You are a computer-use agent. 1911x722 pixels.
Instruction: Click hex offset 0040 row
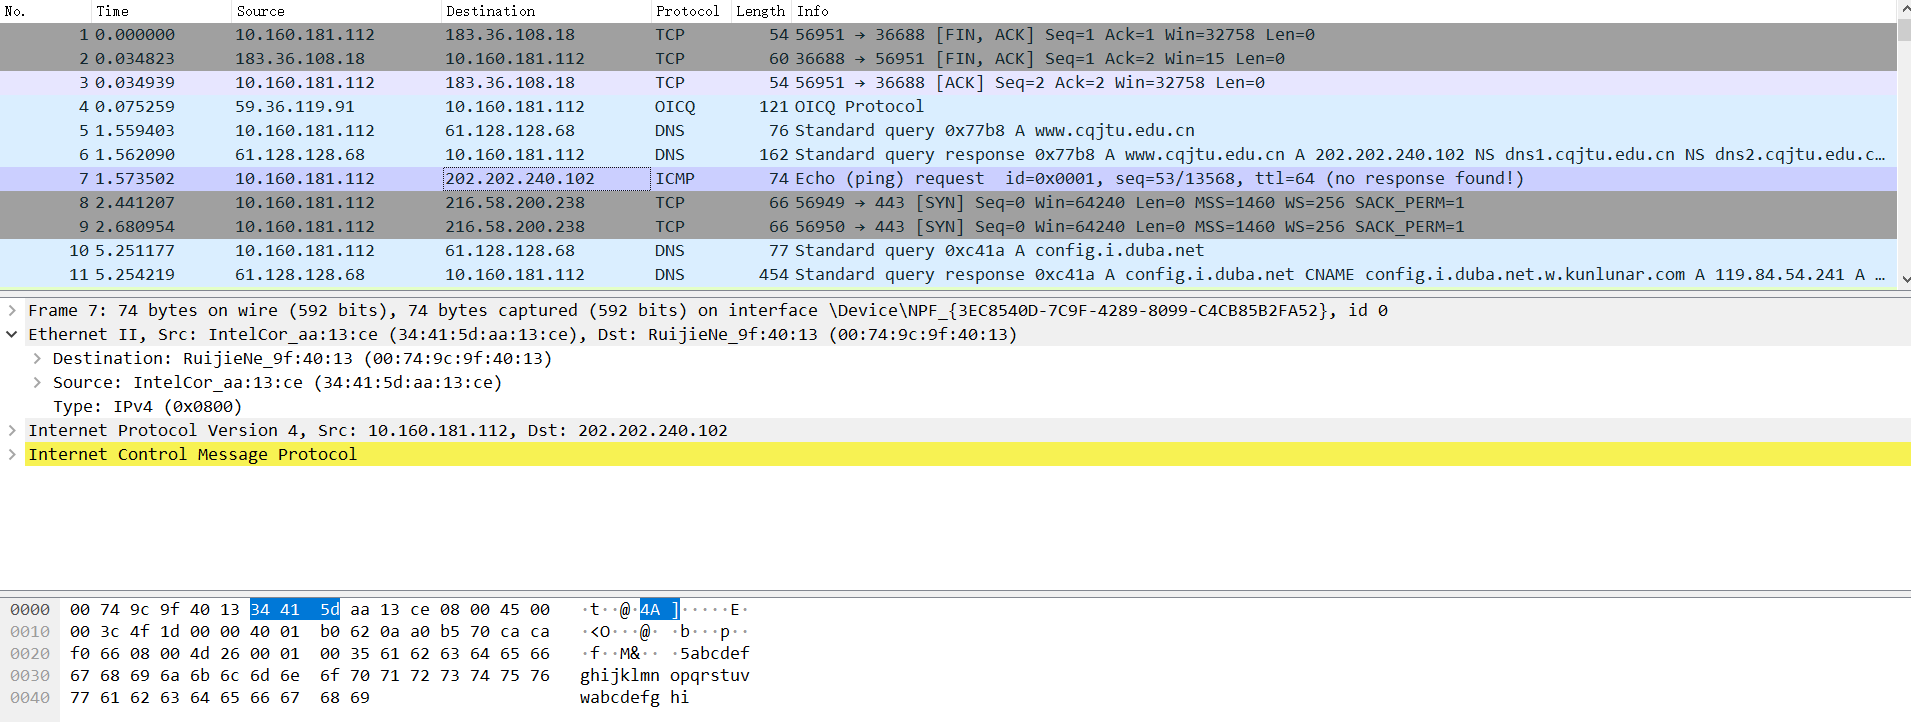(x=30, y=697)
